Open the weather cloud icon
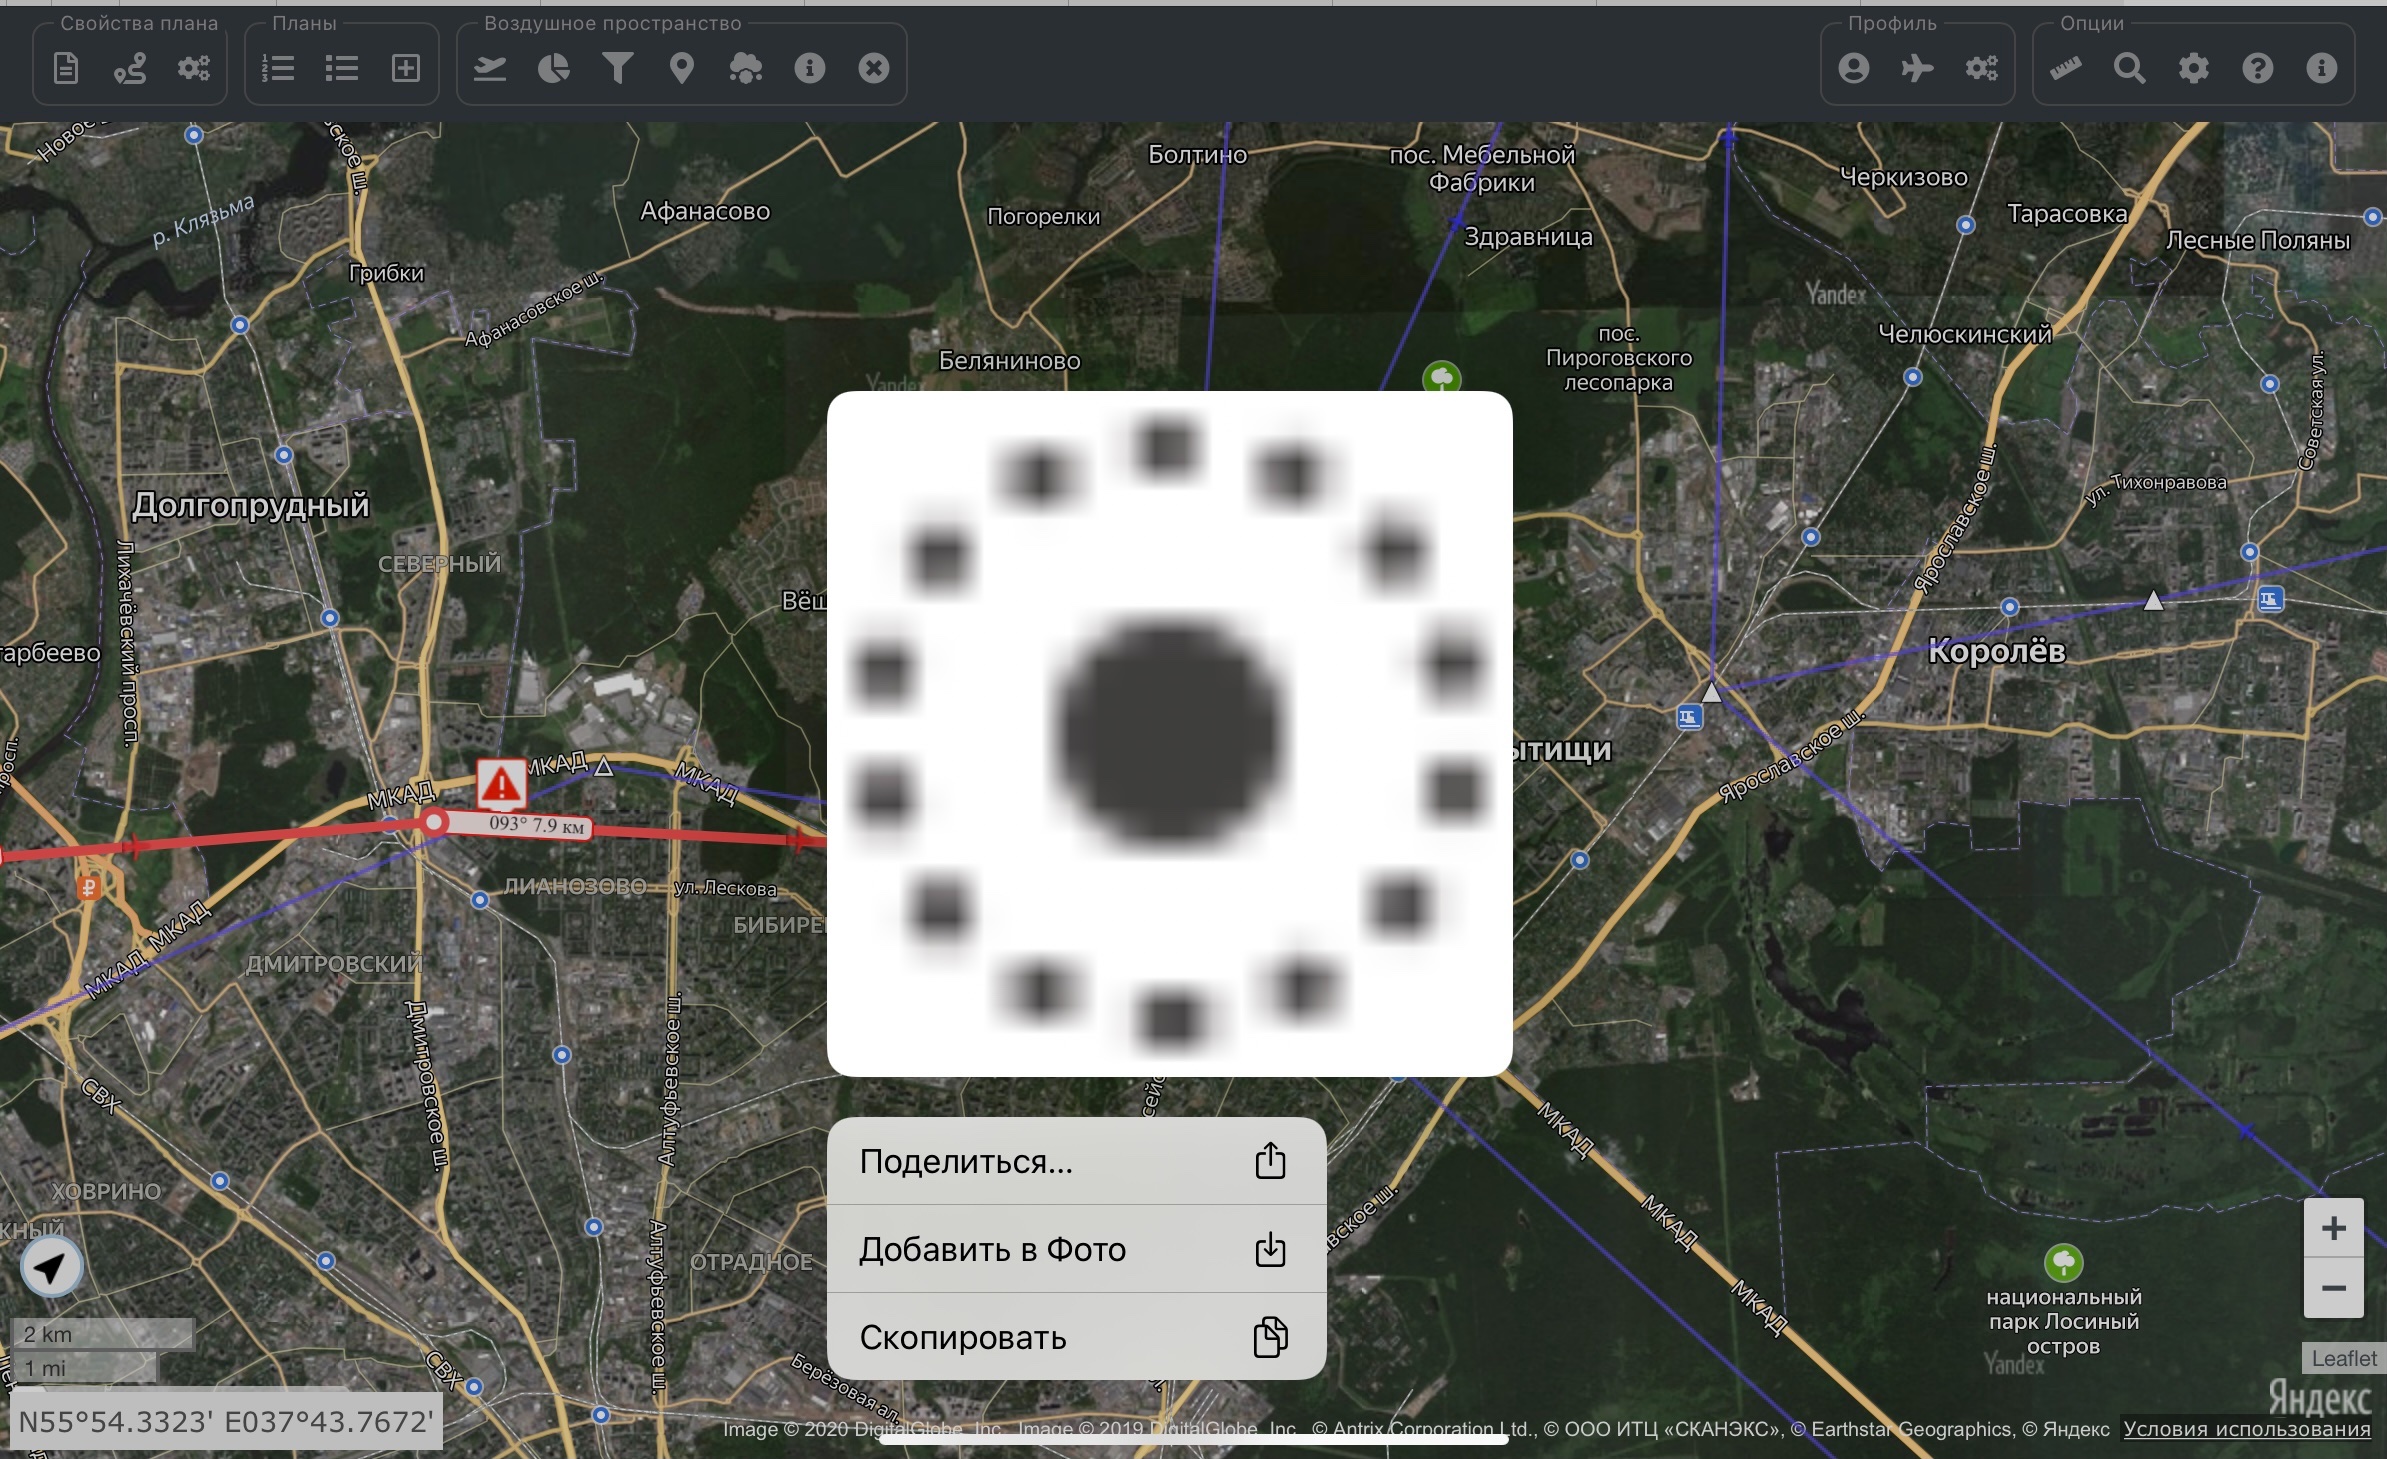The height and width of the screenshot is (1459, 2387). (746, 68)
